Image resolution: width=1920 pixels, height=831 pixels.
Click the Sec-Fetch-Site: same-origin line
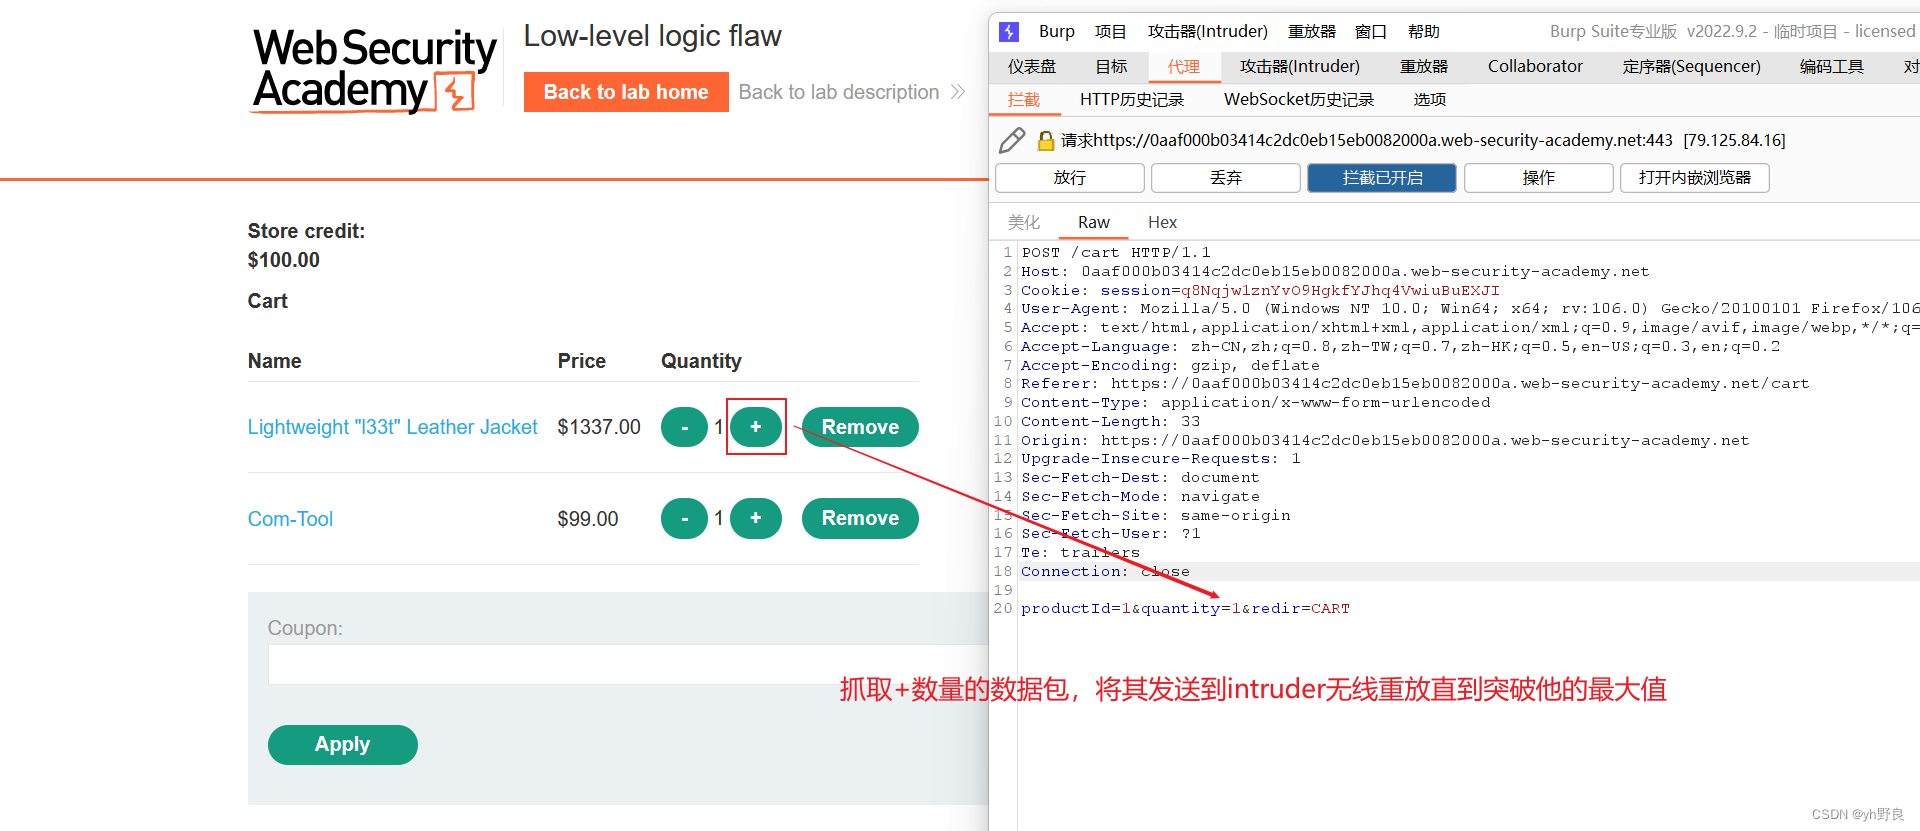coord(1155,515)
